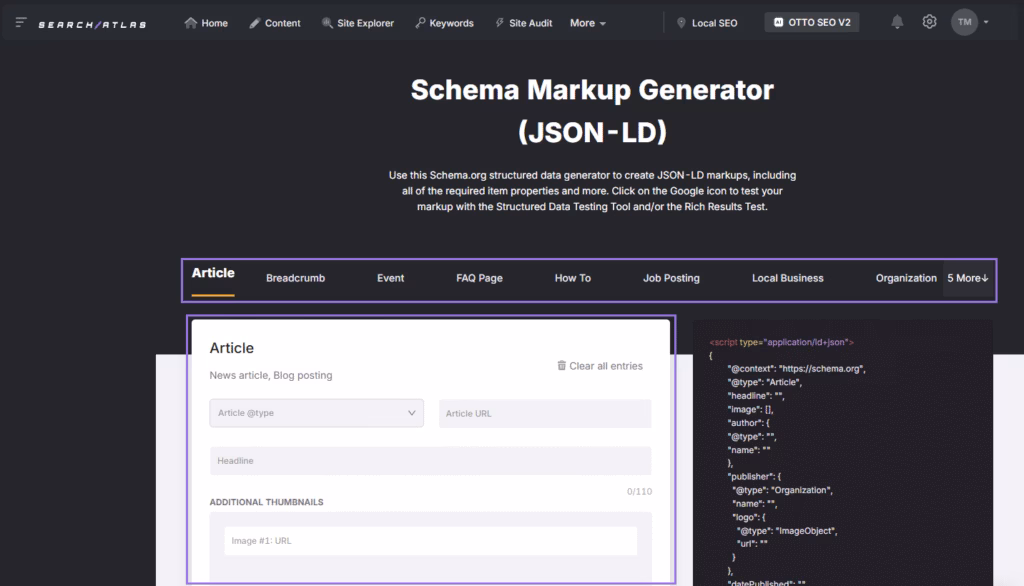The width and height of the screenshot is (1024, 586).
Task: Click the Headline input field
Action: click(x=430, y=461)
